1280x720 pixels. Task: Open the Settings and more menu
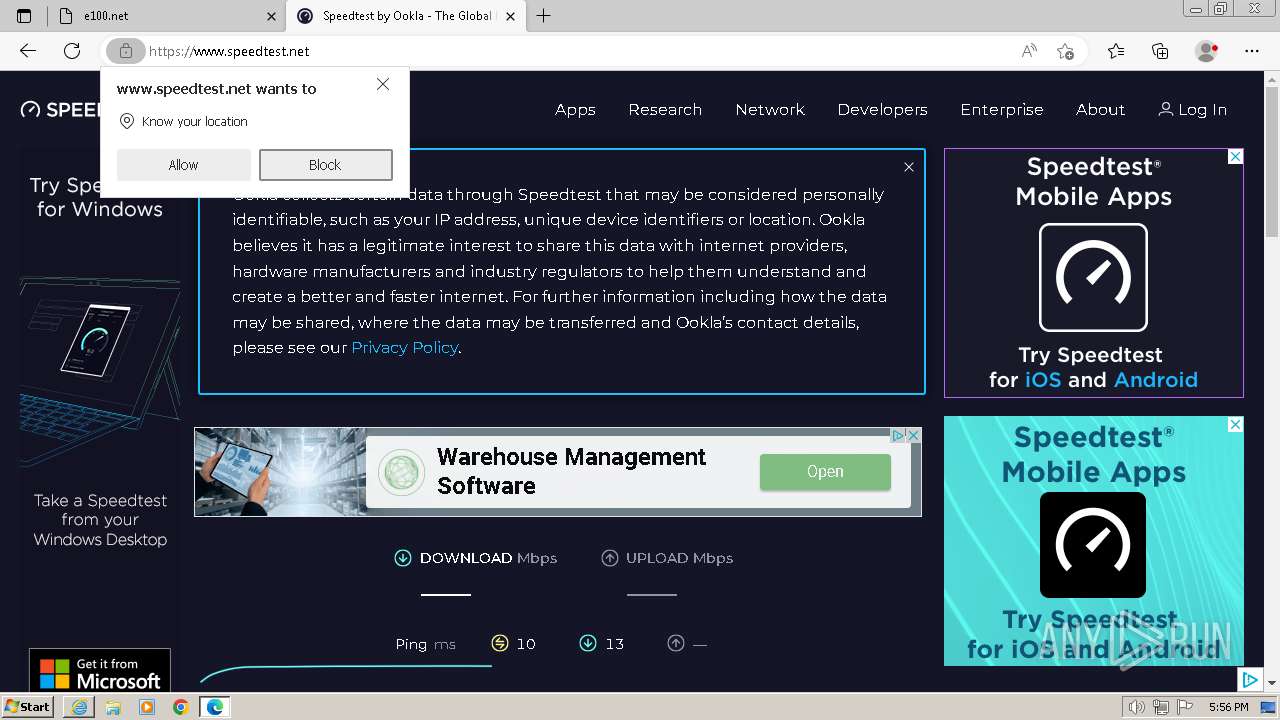1252,51
